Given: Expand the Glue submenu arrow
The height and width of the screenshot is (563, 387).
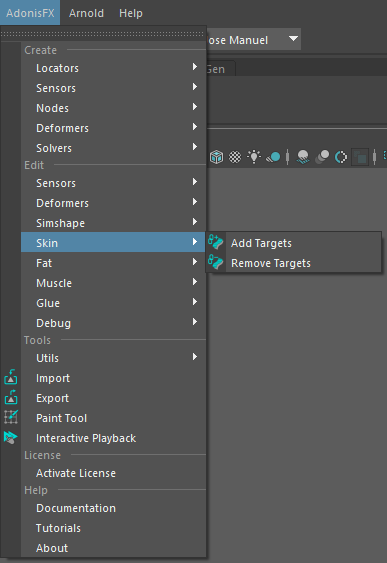Looking at the screenshot, I should pos(195,302).
